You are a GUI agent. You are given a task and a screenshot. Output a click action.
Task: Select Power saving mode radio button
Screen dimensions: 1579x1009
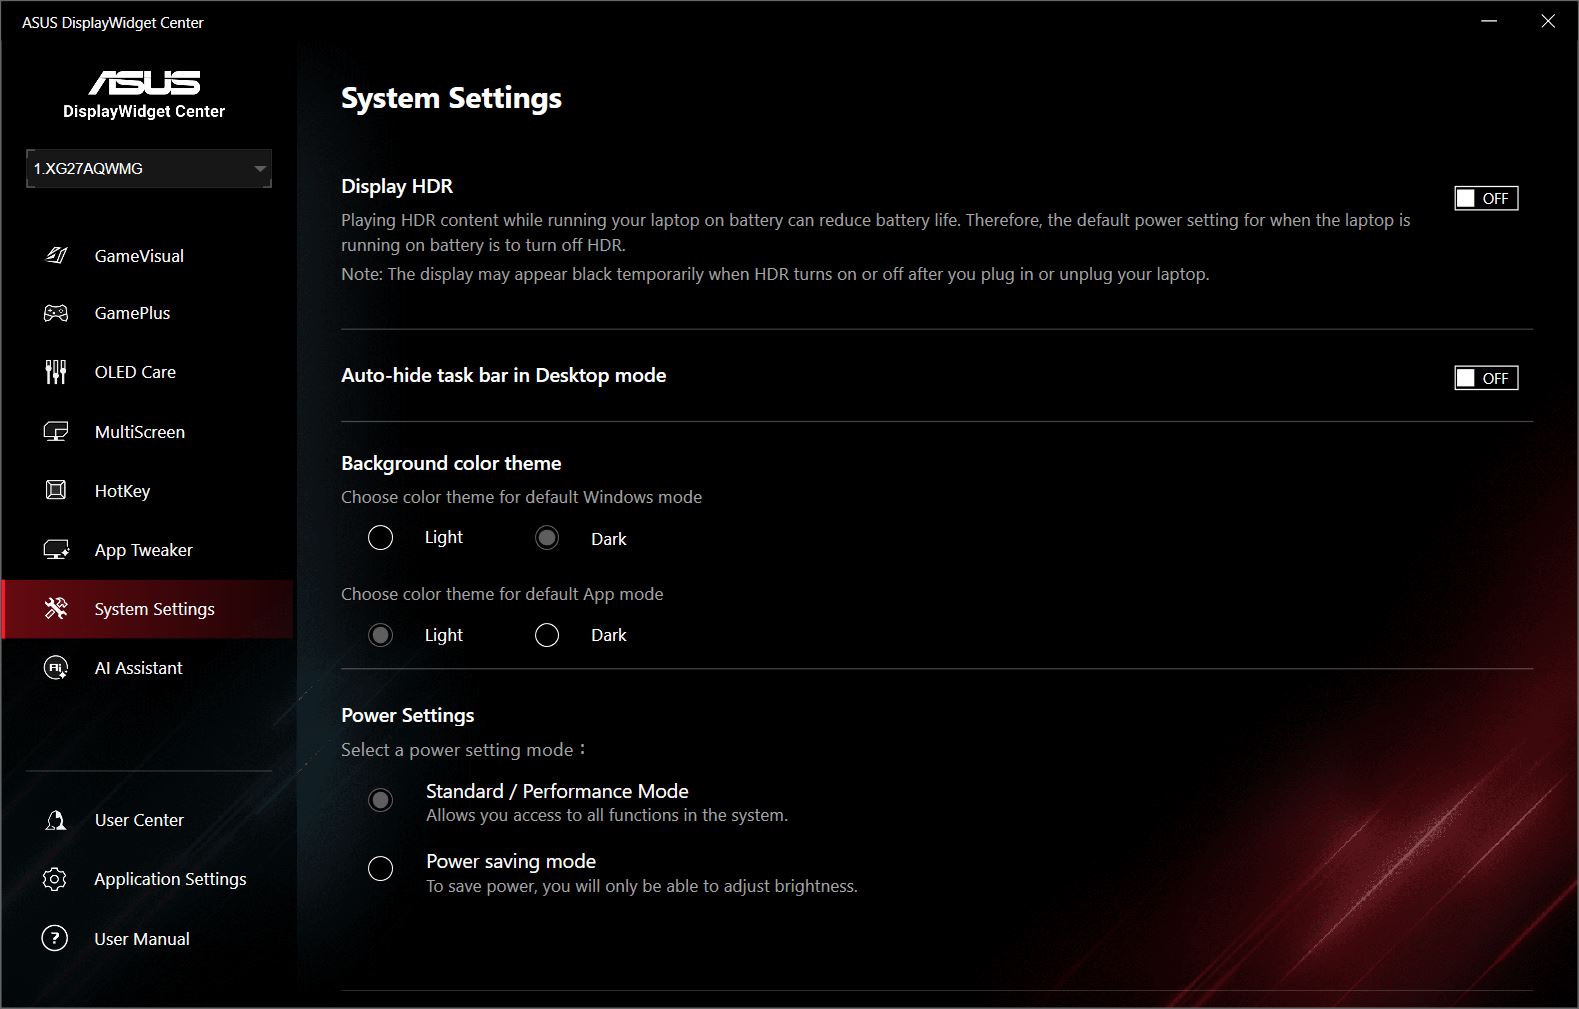(x=380, y=868)
